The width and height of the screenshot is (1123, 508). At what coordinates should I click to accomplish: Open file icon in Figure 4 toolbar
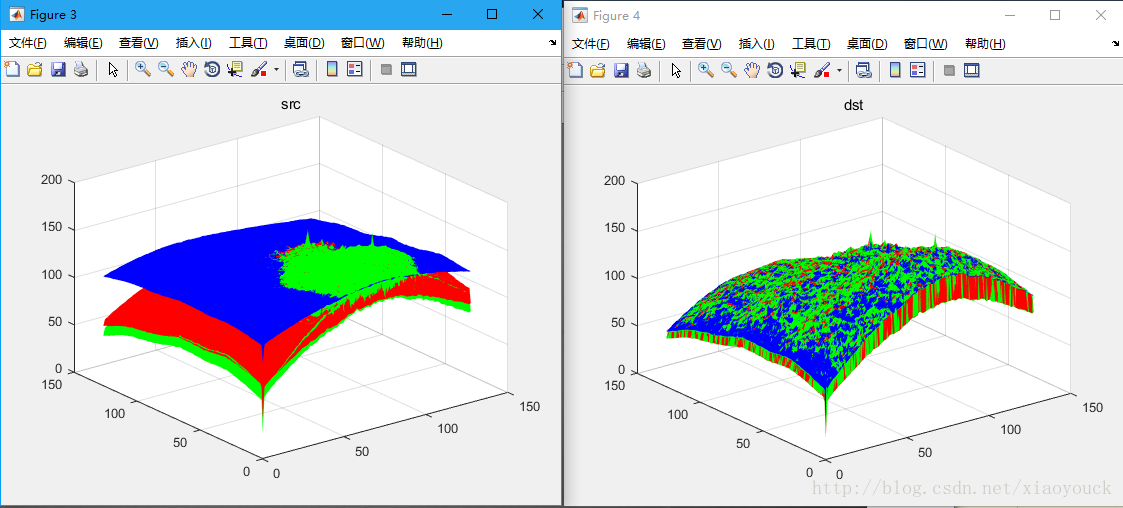[x=597, y=70]
